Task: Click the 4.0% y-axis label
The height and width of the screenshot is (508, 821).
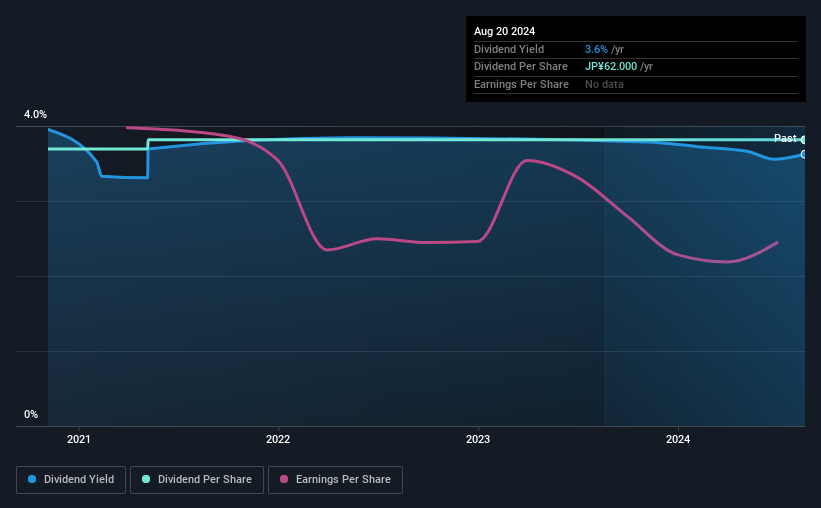Action: (35, 114)
